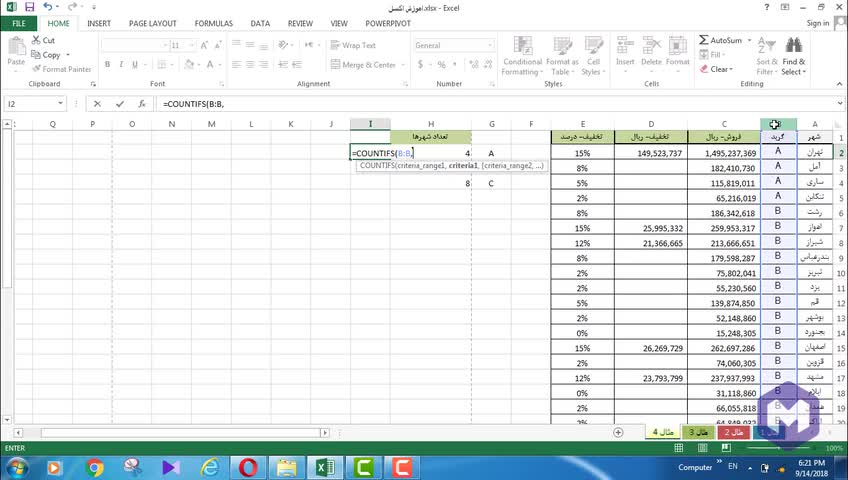
Task: Click the AutoSum sigma icon
Action: [704, 40]
